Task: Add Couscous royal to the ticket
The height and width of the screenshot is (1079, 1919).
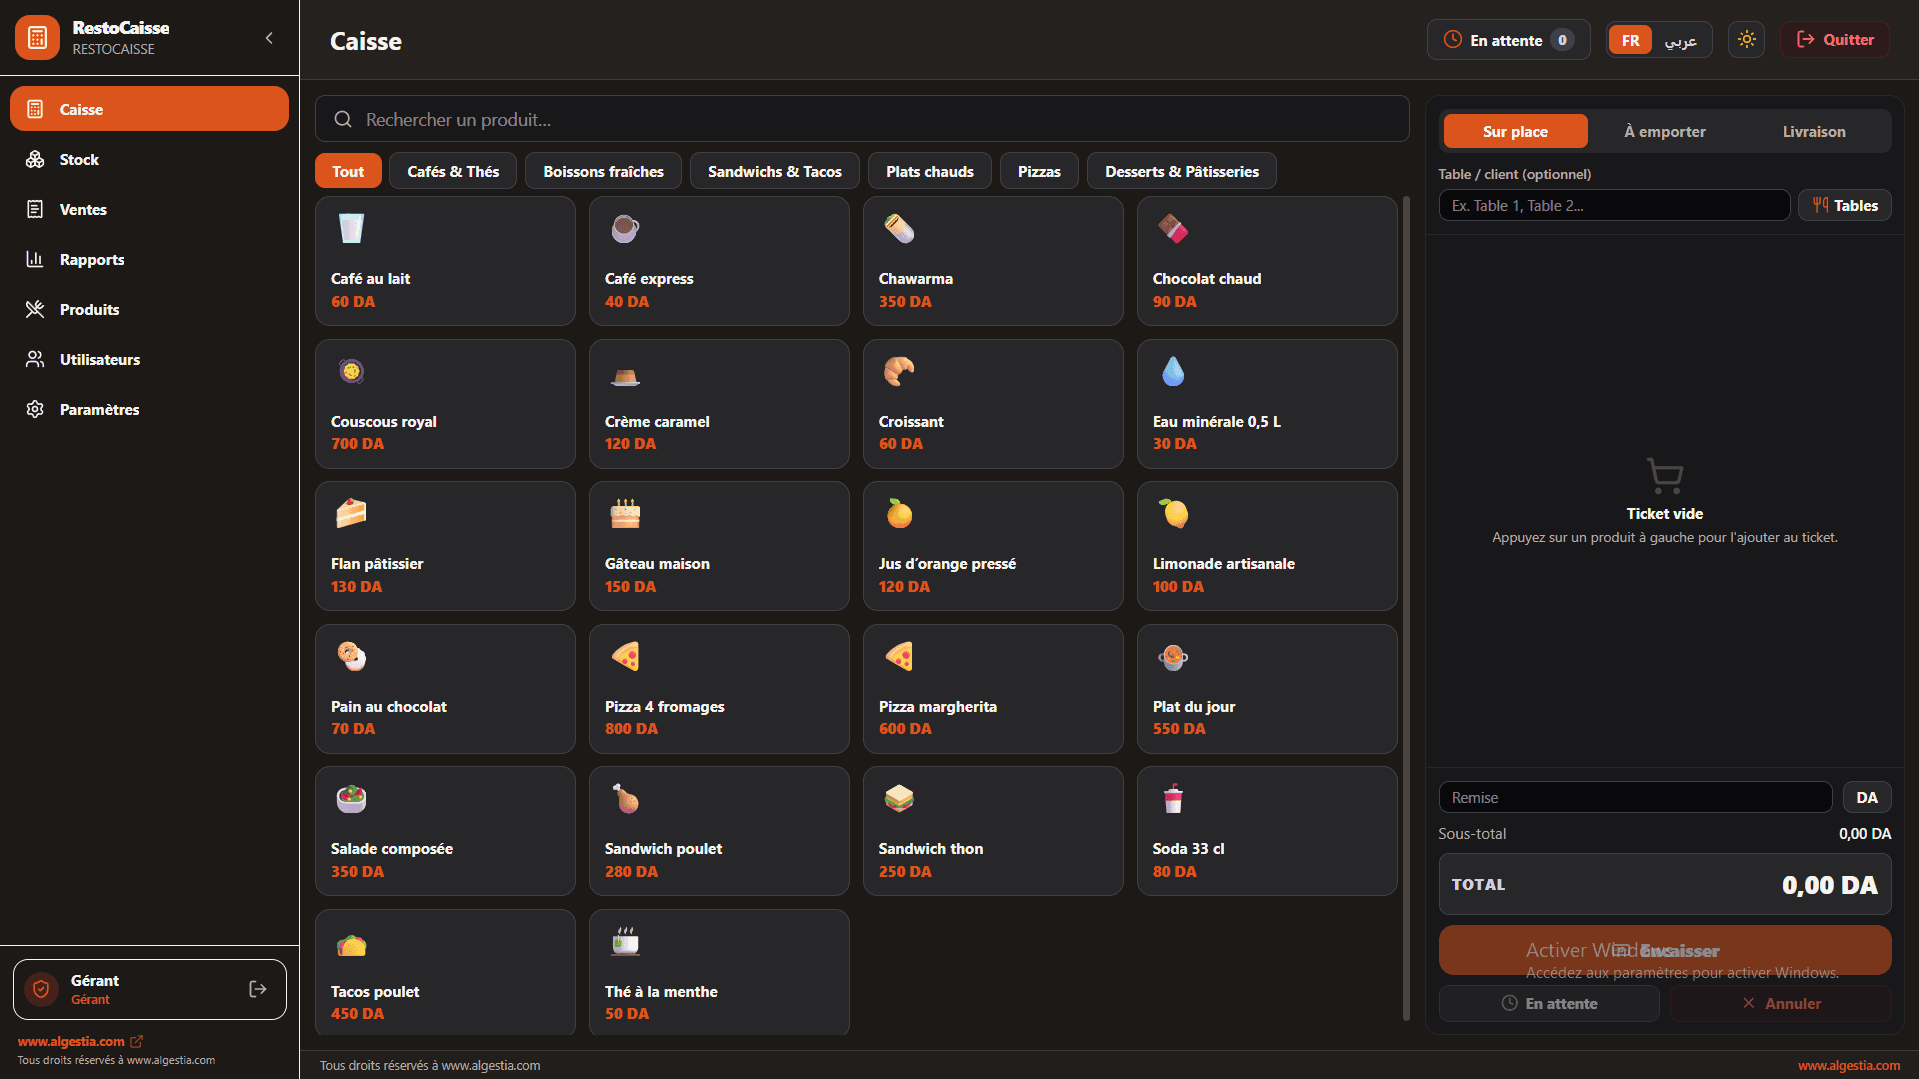Action: (445, 404)
